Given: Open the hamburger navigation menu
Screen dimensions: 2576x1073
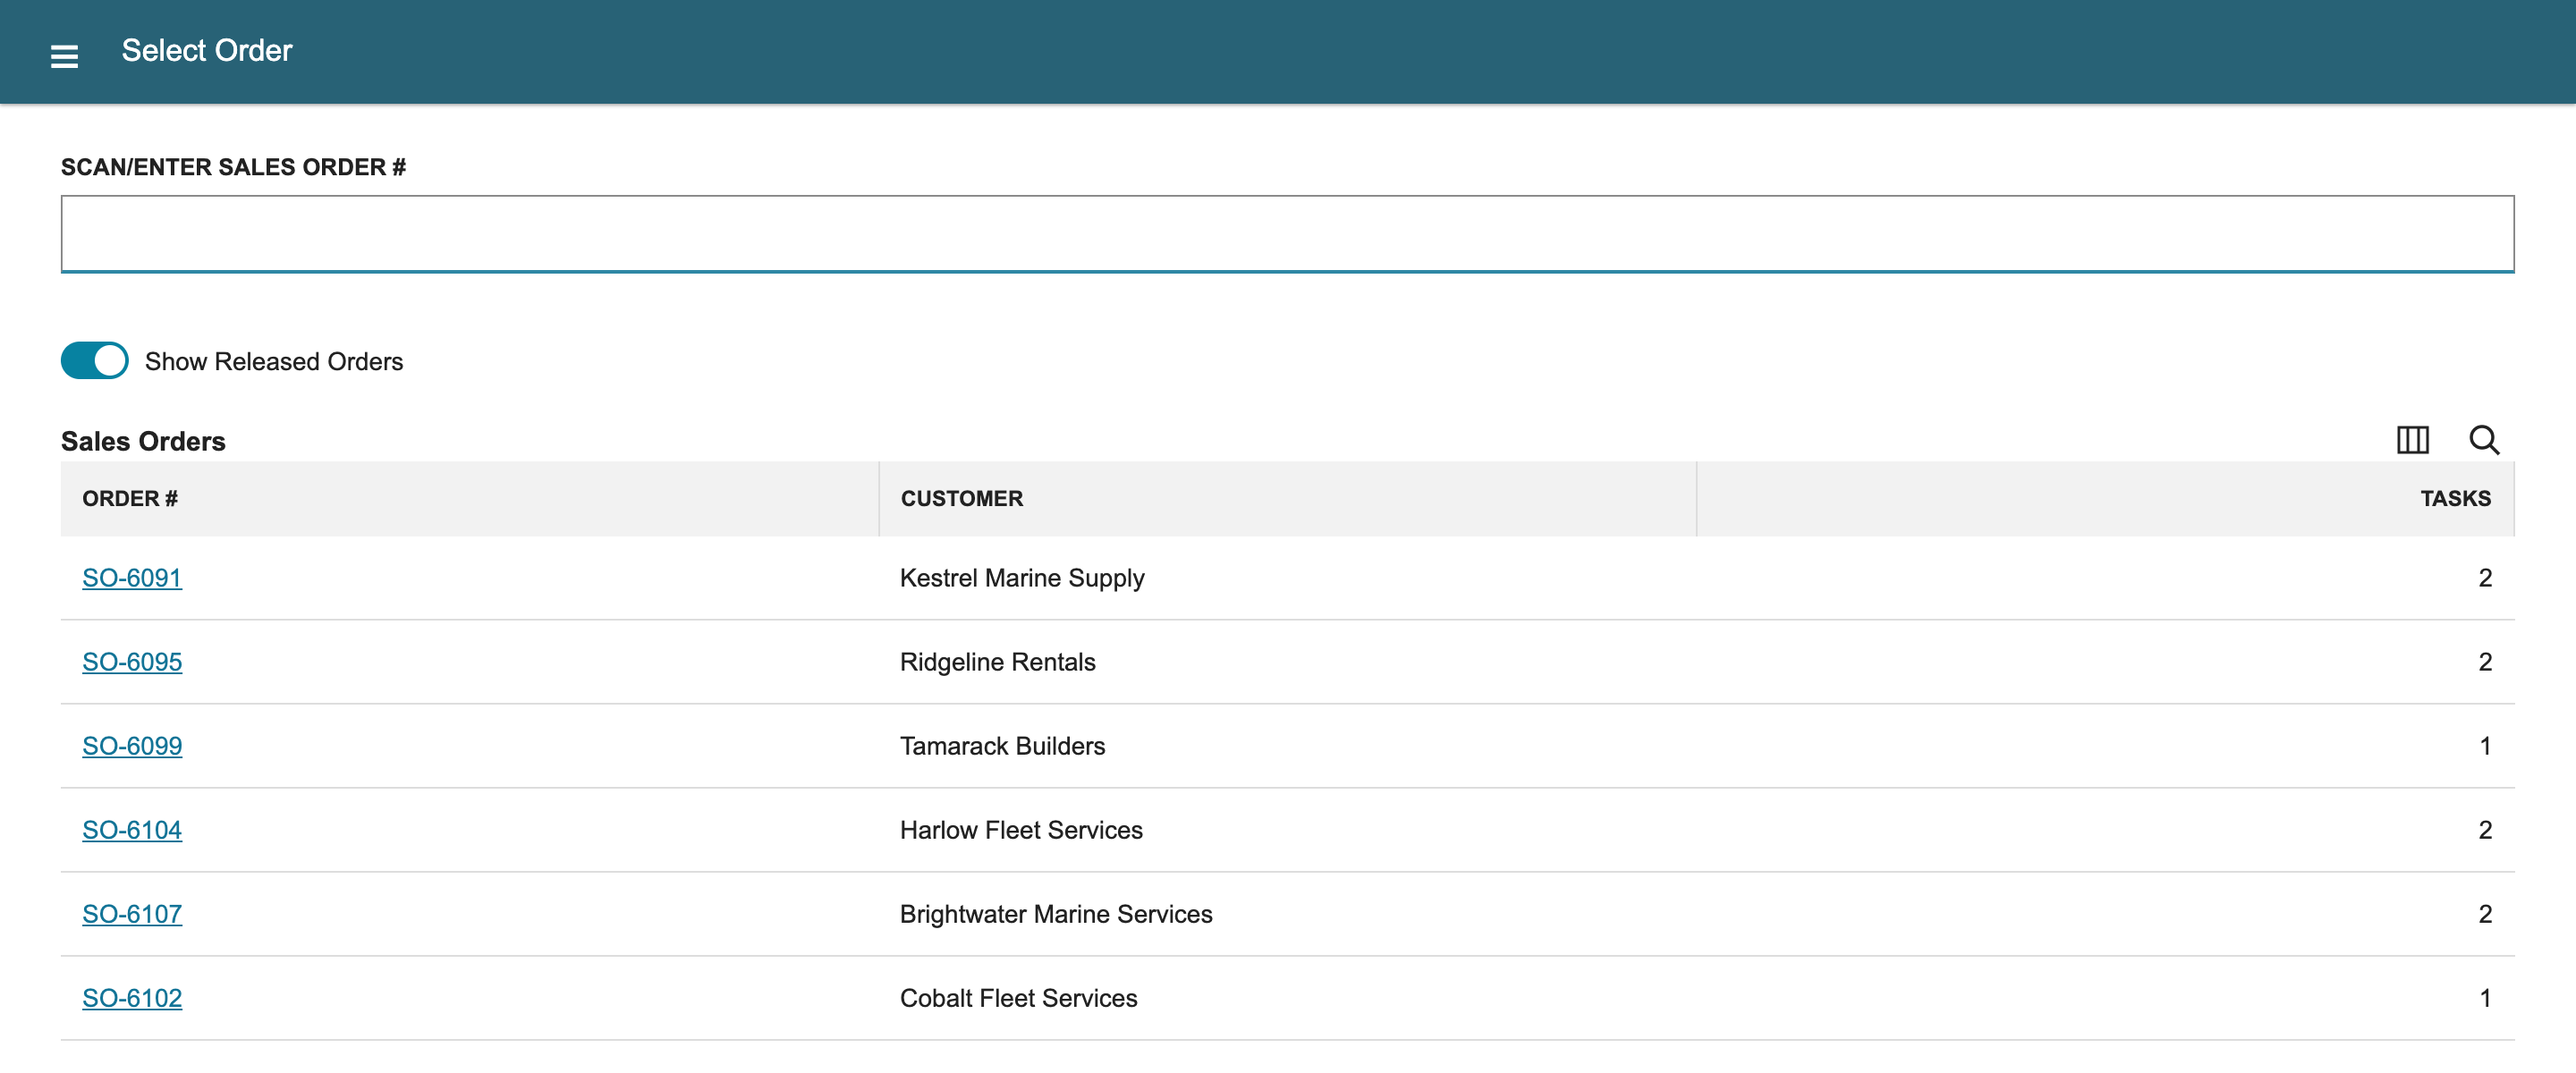Looking at the screenshot, I should coord(64,56).
